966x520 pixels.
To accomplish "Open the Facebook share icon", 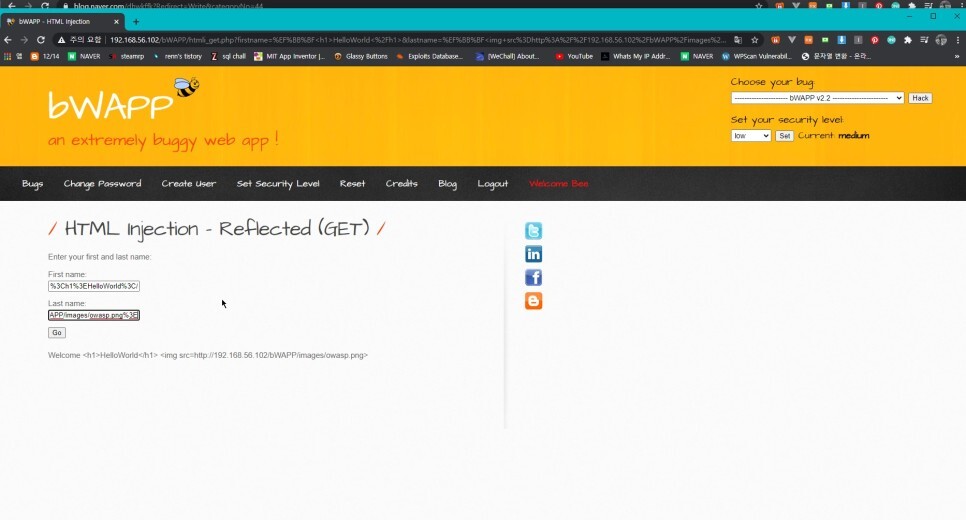I will point(534,277).
